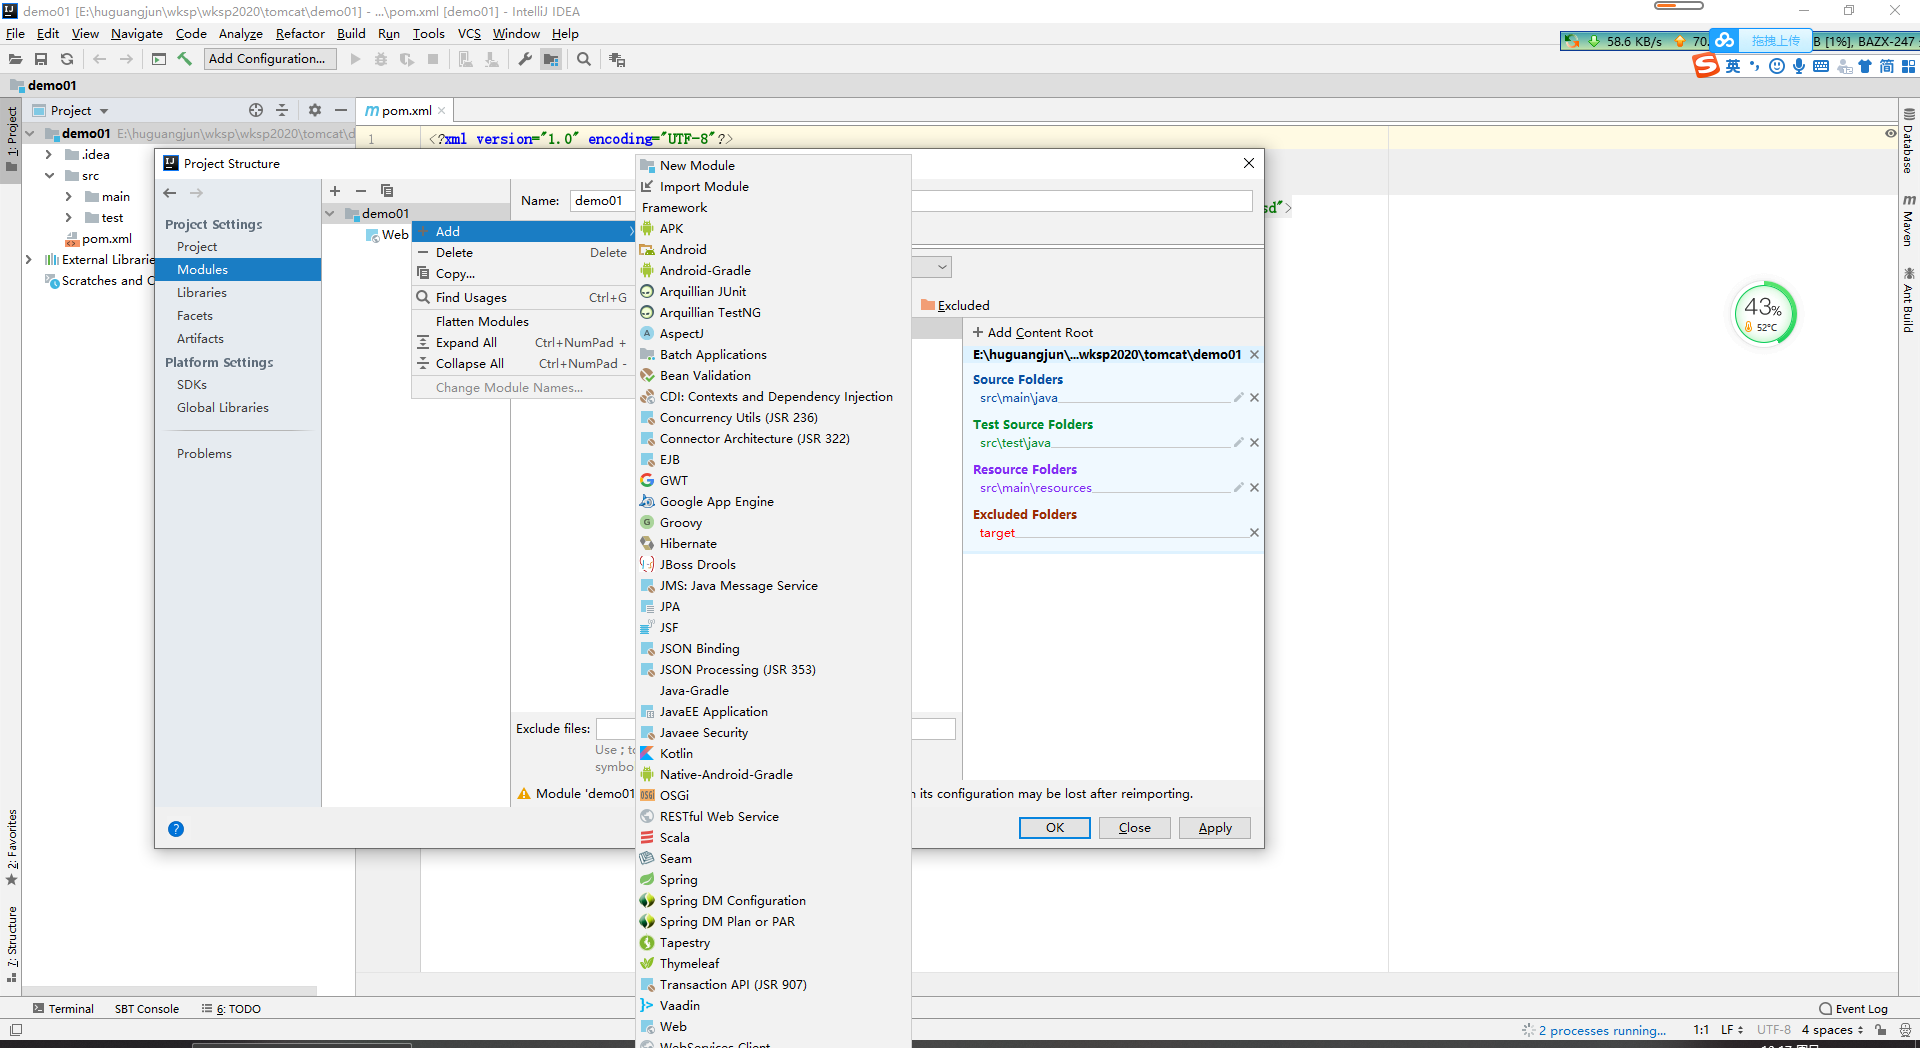Save all files toolbar icon

coord(41,60)
